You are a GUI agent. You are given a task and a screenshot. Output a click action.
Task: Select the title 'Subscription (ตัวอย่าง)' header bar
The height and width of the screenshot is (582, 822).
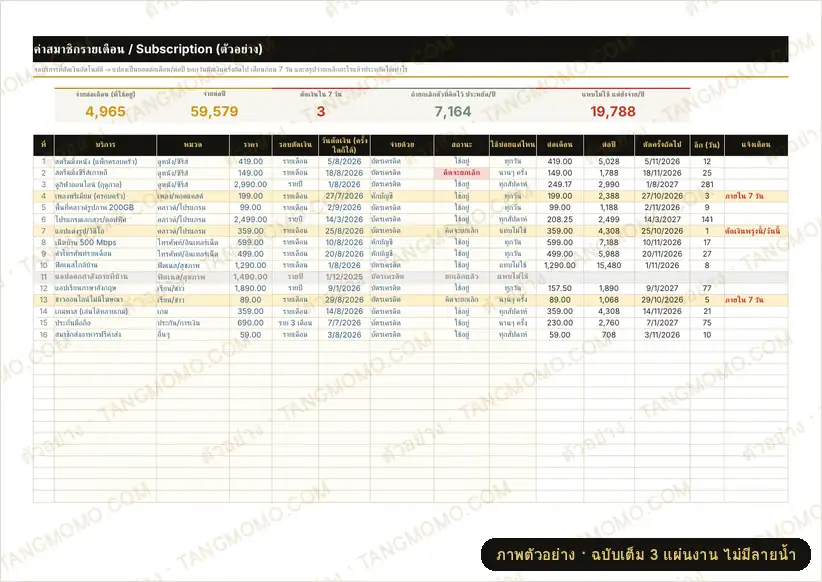(x=410, y=49)
